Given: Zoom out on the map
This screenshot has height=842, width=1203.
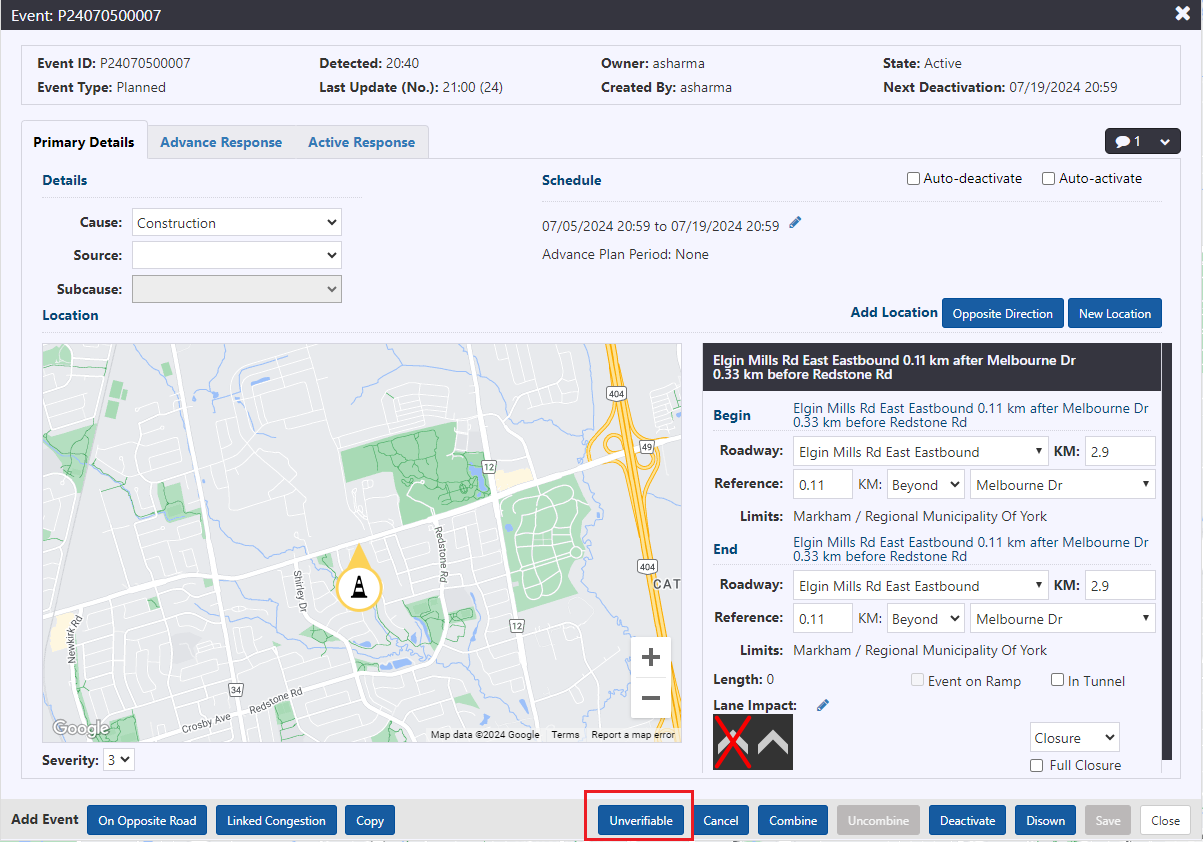Looking at the screenshot, I should coord(651,698).
